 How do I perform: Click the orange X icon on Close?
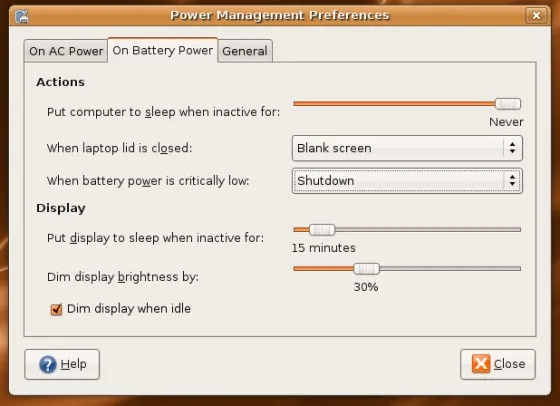481,364
